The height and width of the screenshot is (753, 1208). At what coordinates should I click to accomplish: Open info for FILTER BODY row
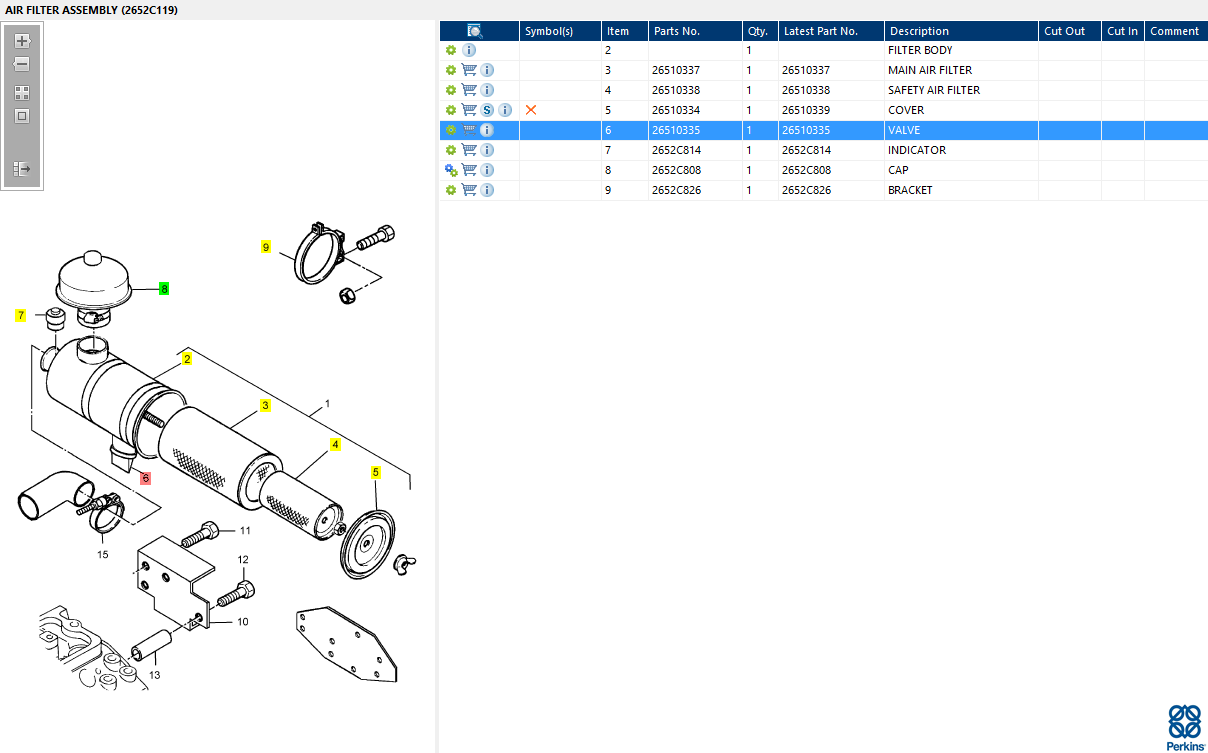[469, 50]
